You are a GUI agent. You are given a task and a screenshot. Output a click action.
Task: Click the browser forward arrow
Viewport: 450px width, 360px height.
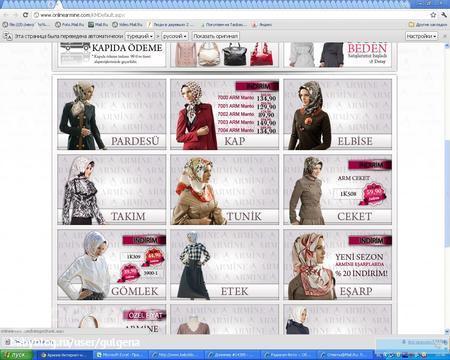(15, 15)
